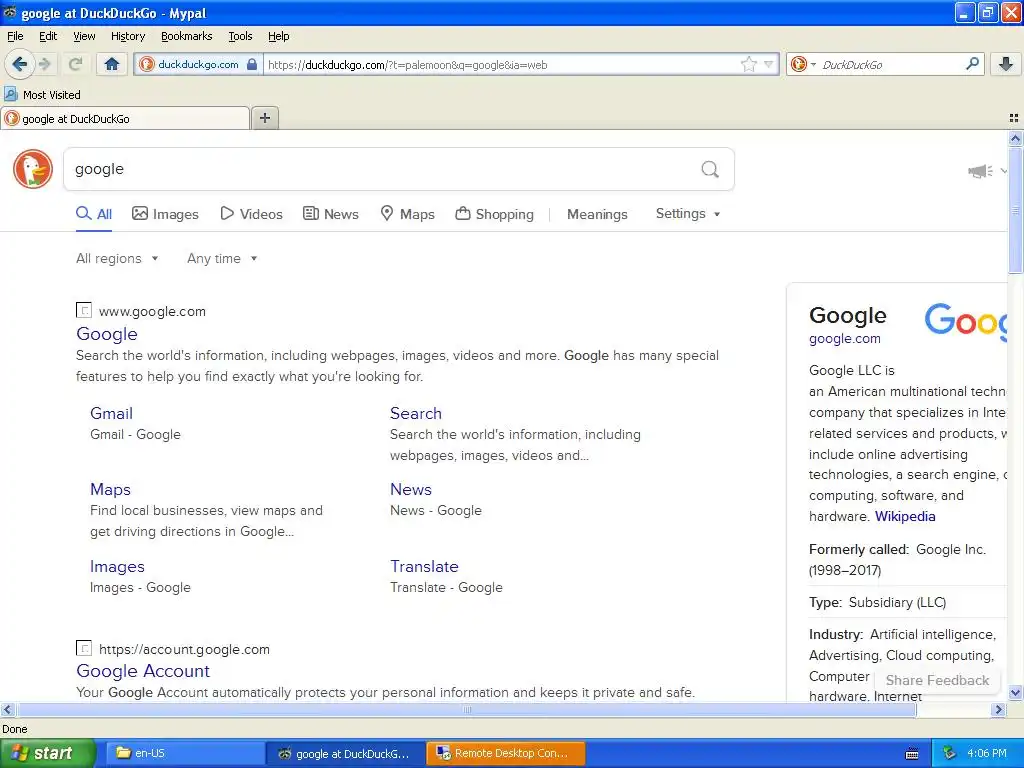Open the search engine selector in the search box

click(803, 64)
